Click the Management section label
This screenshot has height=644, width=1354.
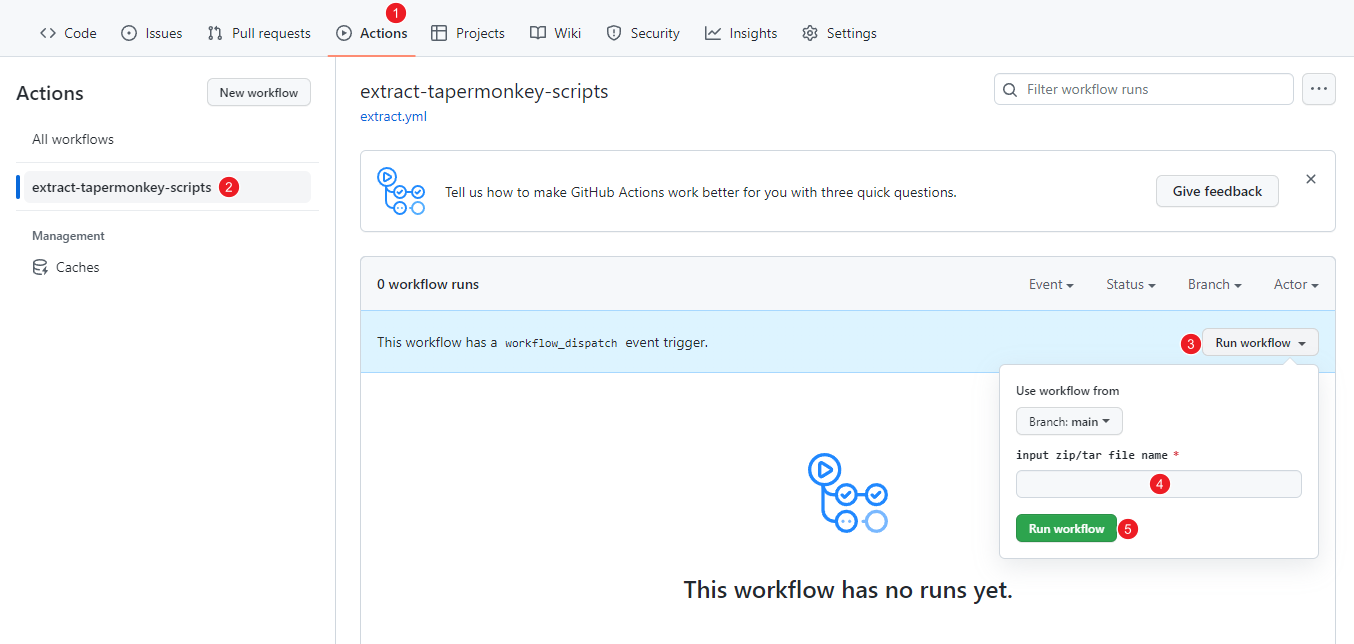pos(68,236)
